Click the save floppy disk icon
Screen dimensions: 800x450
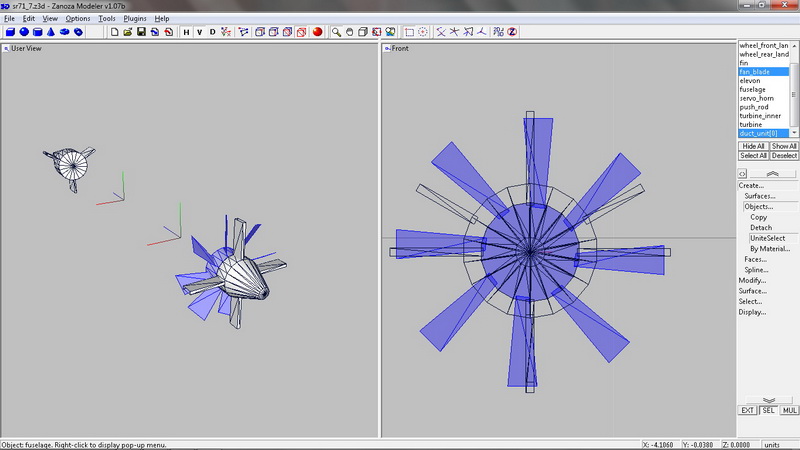(142, 32)
